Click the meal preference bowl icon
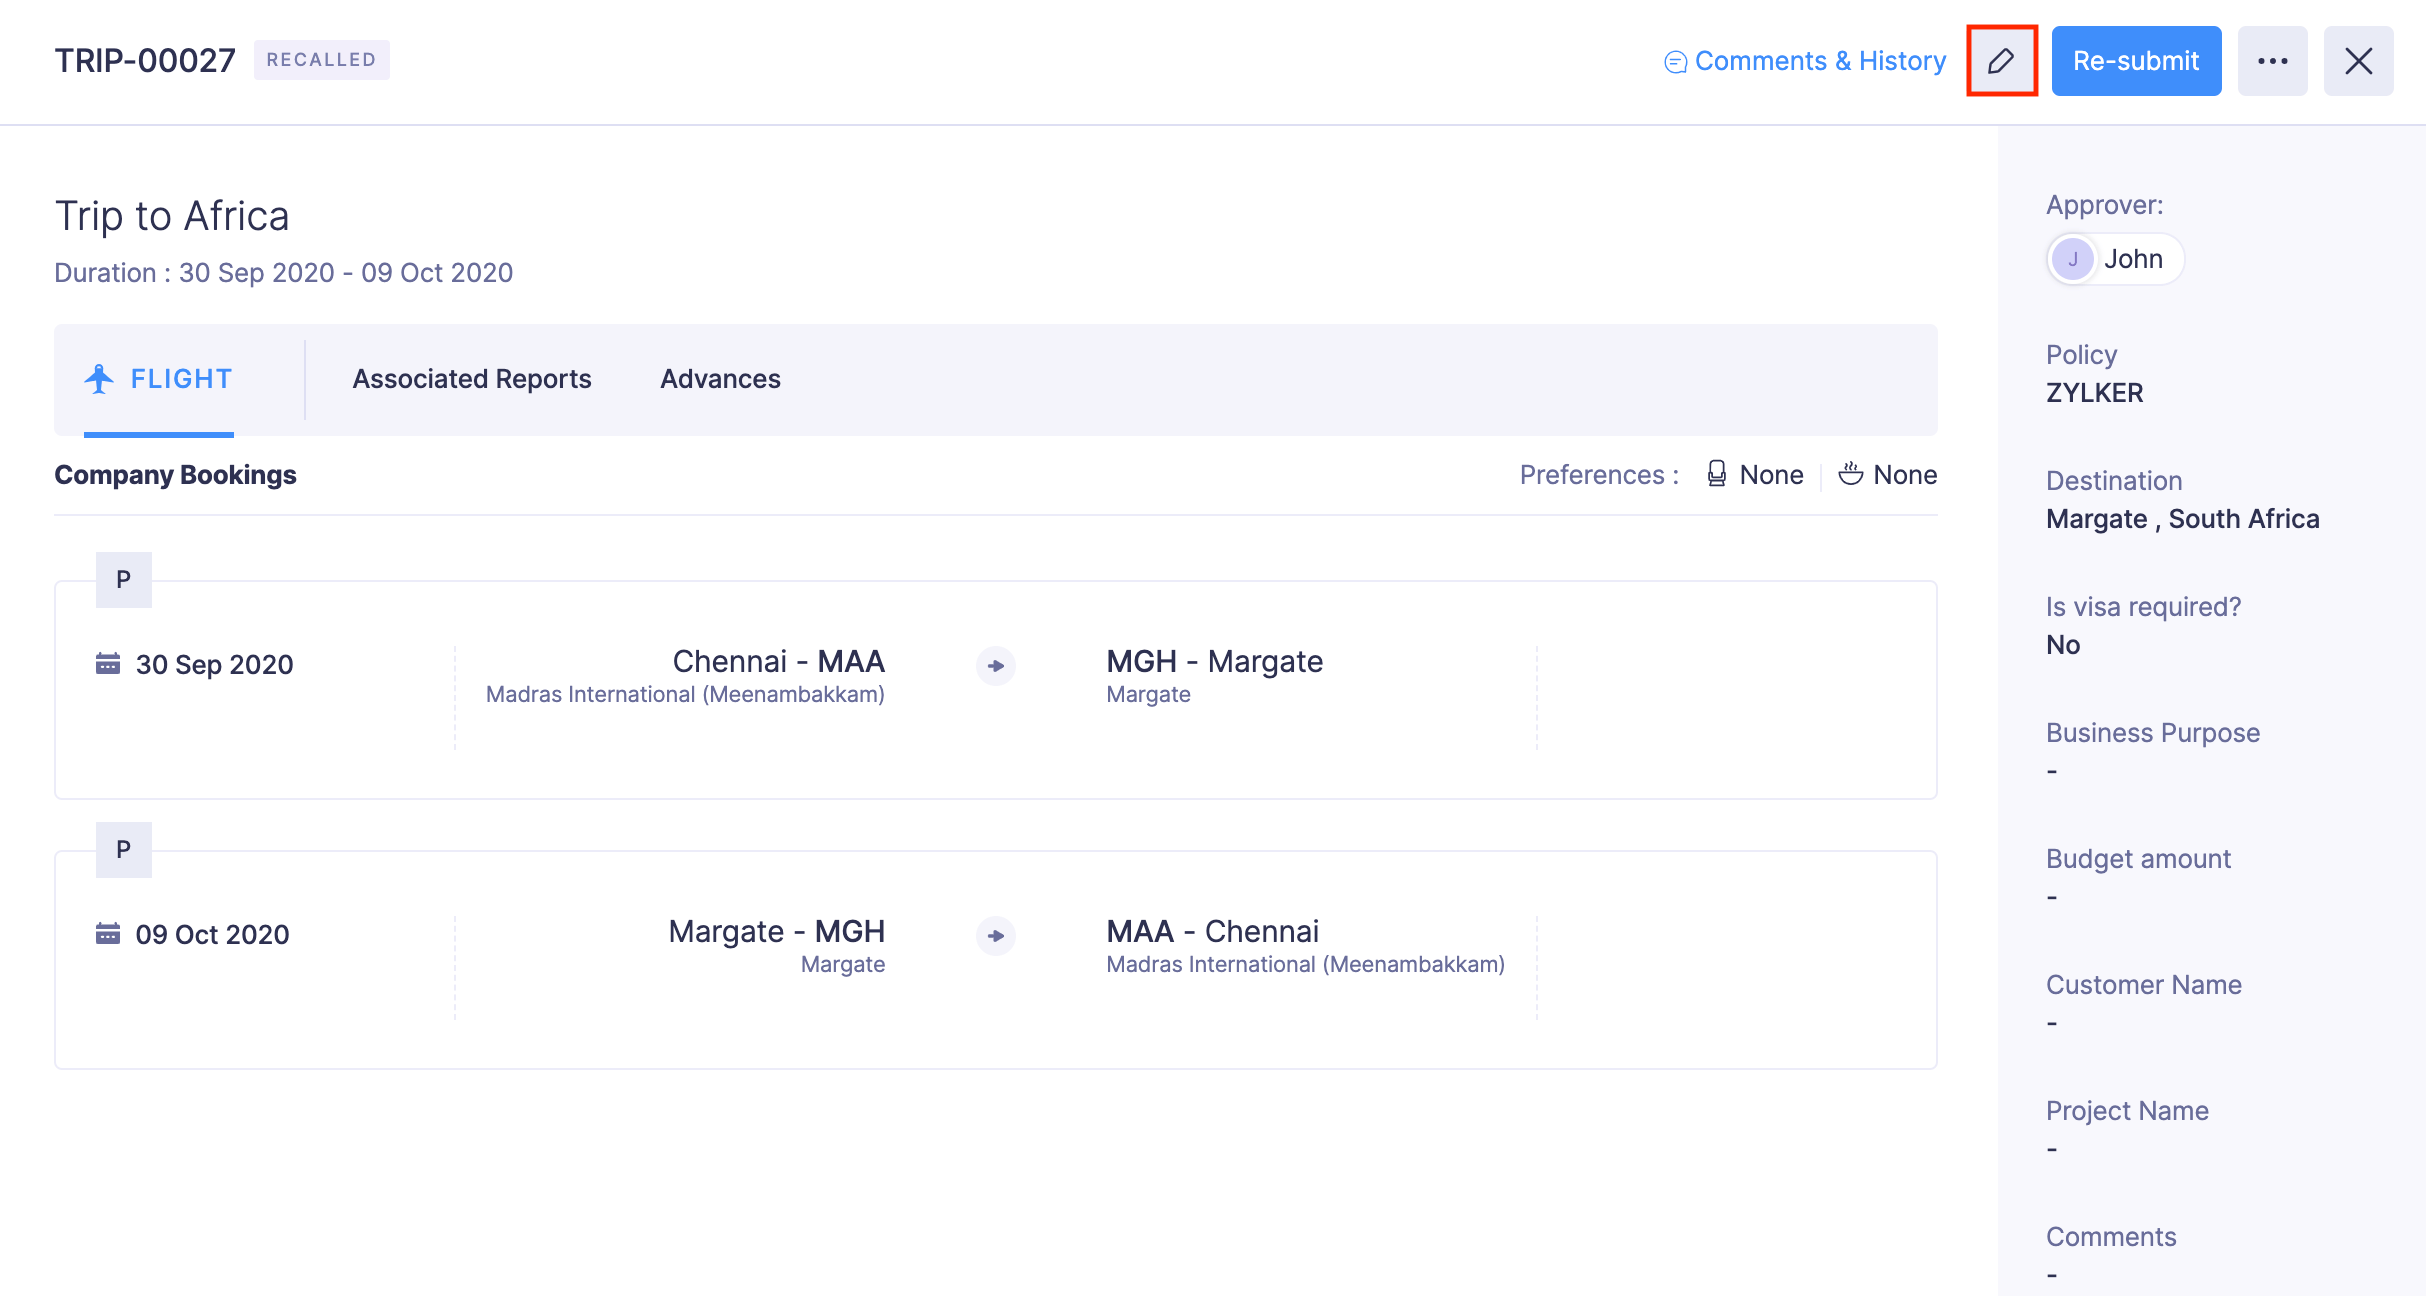Screen dimensions: 2426x1296 pyautogui.click(x=1850, y=474)
